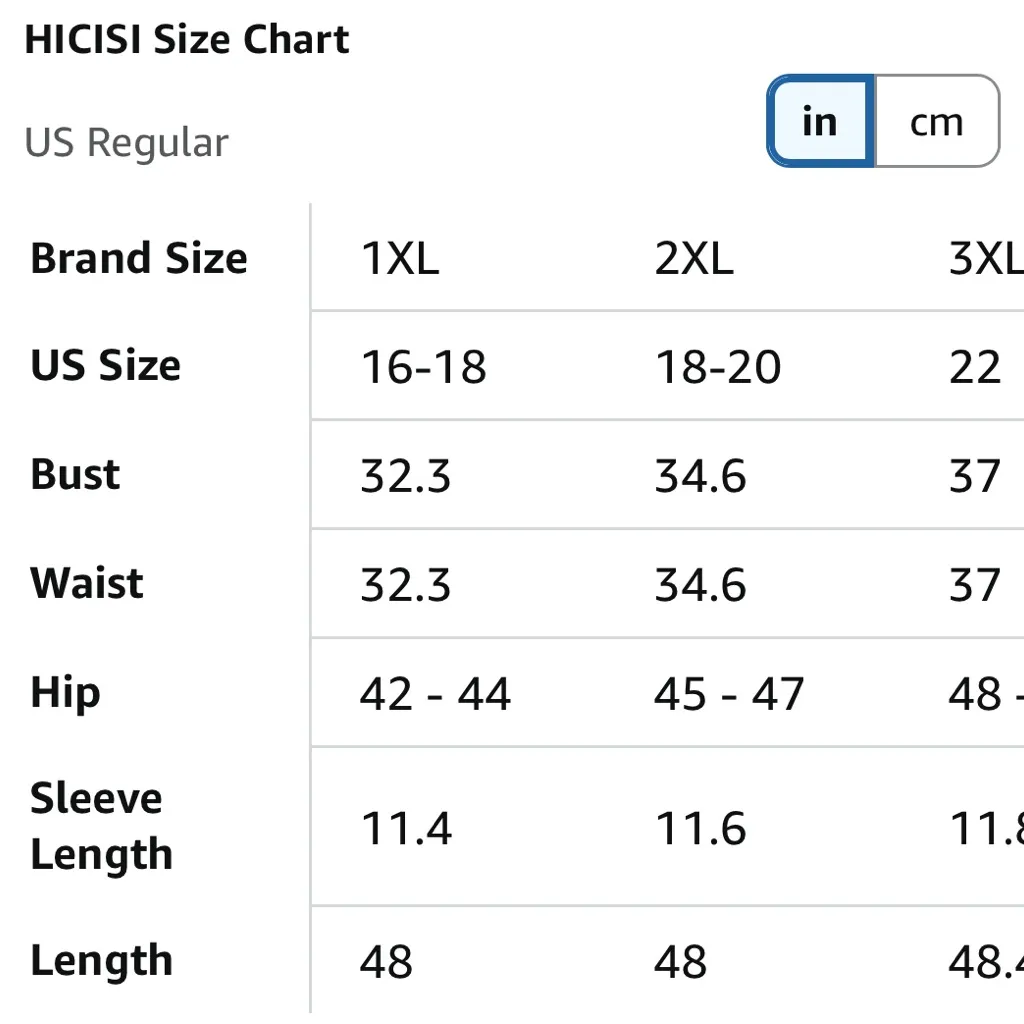Select the 16-18 US size value
Viewport: 1024px width, 1024px height.
(x=421, y=367)
